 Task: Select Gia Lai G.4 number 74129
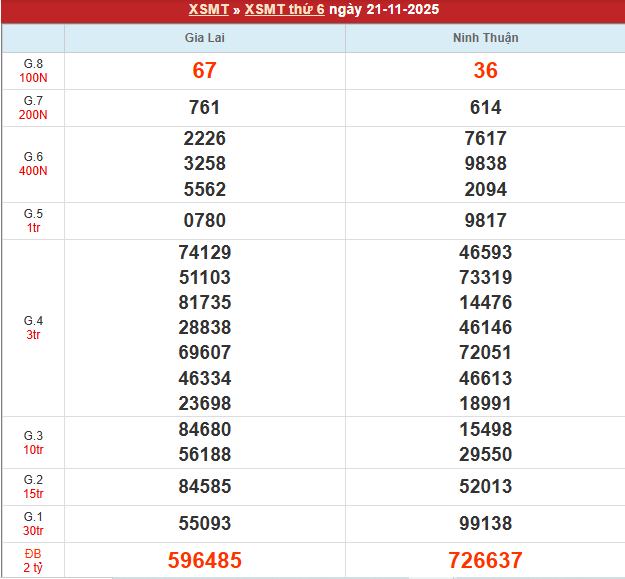[x=204, y=253]
